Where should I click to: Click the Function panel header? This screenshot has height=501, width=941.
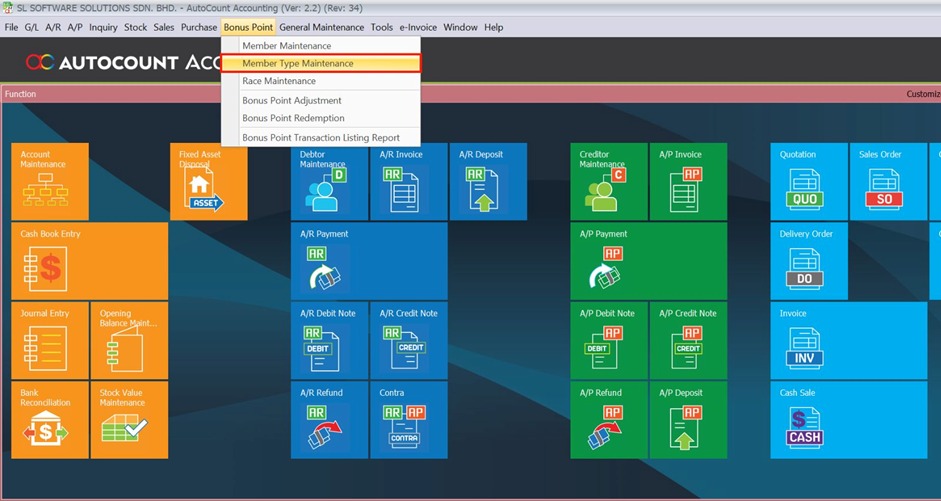tap(20, 94)
